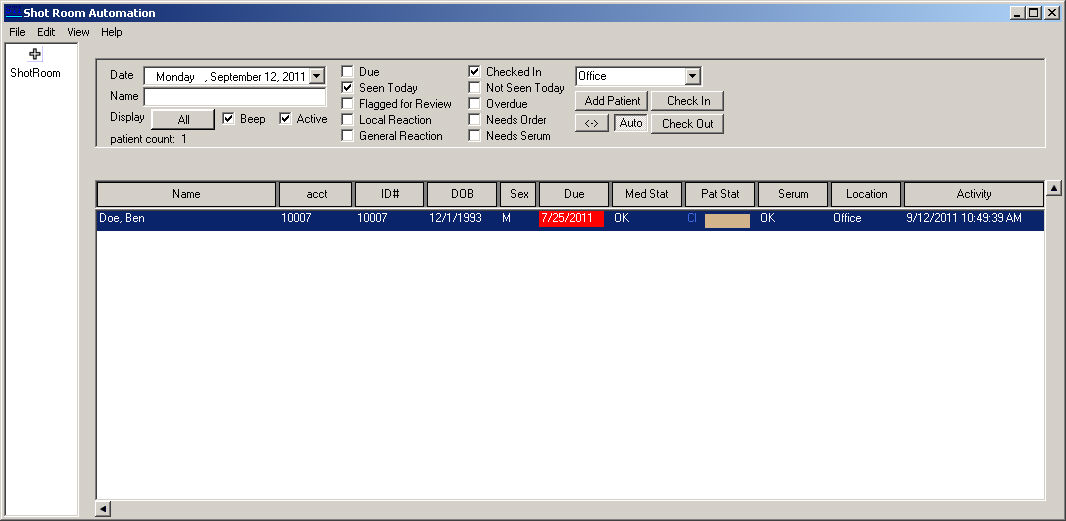The image size is (1066, 521).
Task: Click the app icon in title bar
Action: pyautogui.click(x=13, y=13)
